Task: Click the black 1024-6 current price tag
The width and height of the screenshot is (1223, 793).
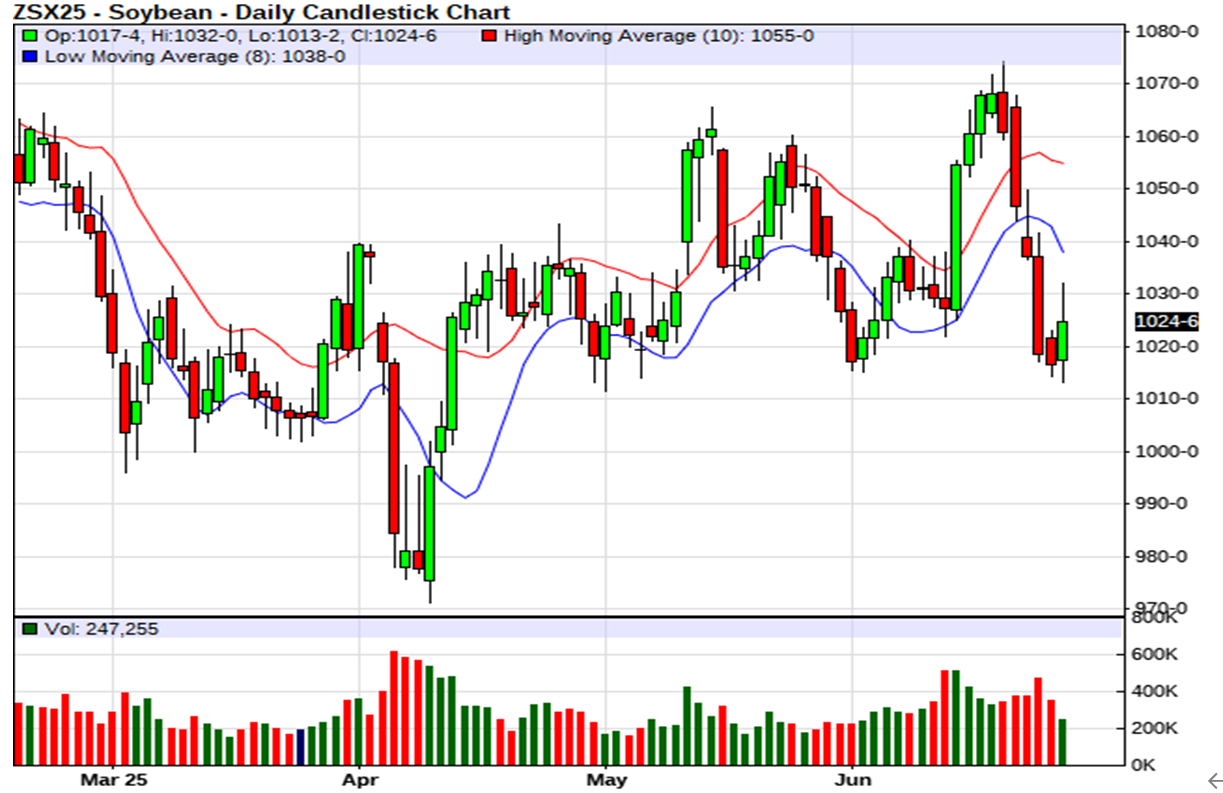Action: (1165, 322)
